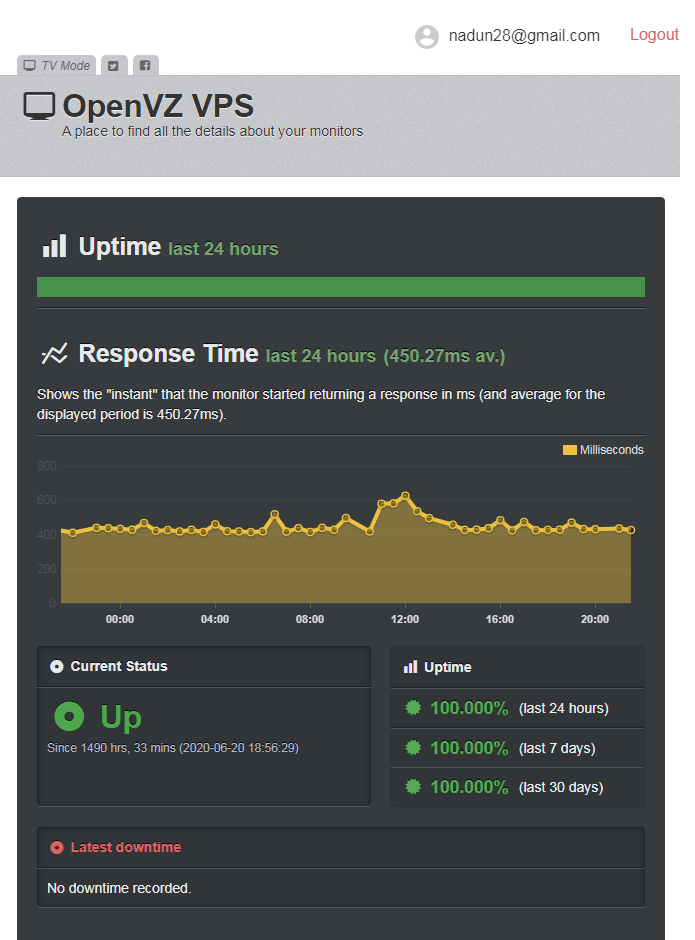Click the Latest downtime header text
This screenshot has height=940, width=695.
[x=126, y=847]
